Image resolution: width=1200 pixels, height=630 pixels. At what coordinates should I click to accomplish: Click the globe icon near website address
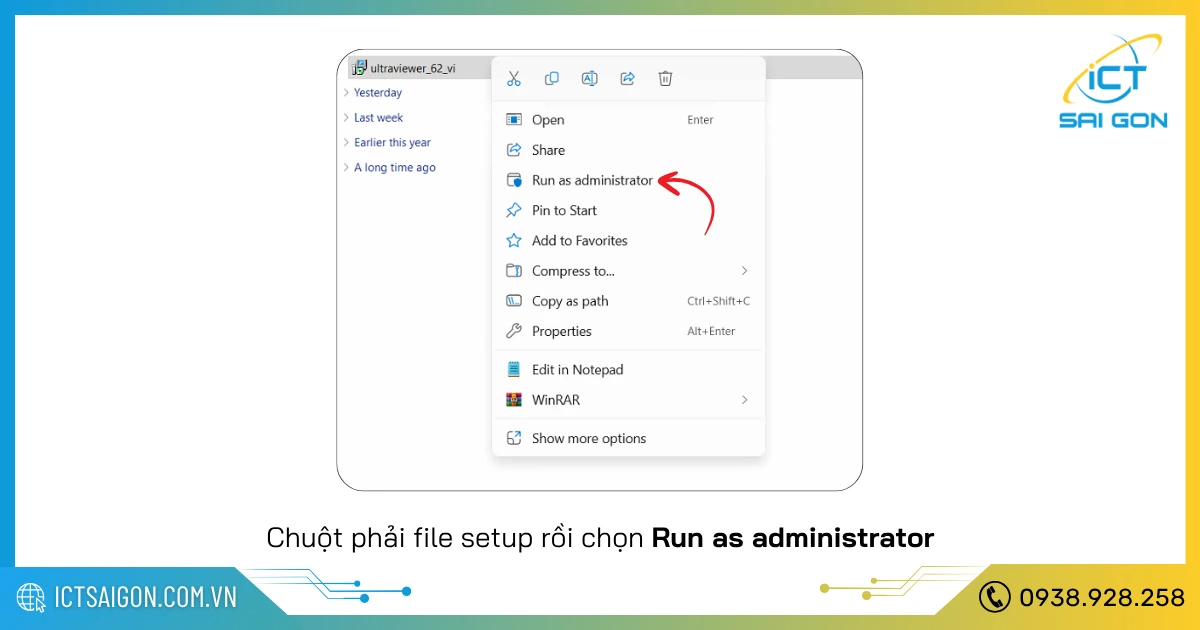tap(32, 597)
